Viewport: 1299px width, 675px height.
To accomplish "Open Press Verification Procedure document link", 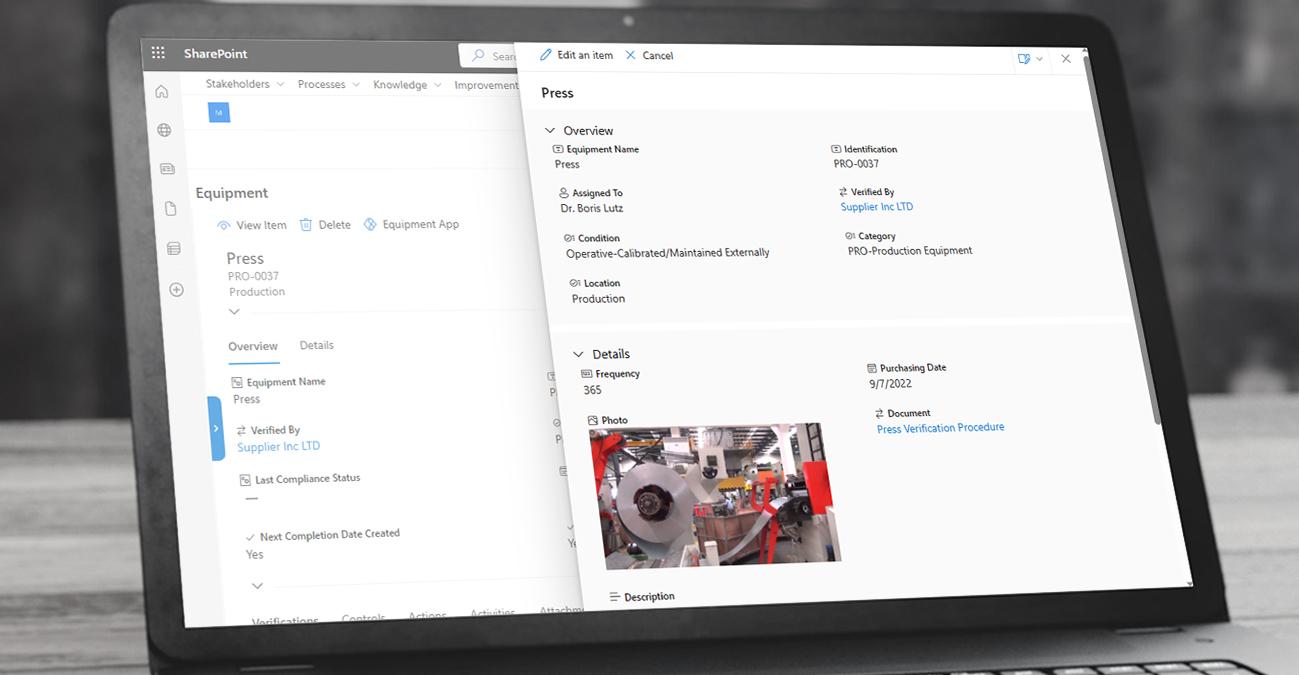I will 940,428.
